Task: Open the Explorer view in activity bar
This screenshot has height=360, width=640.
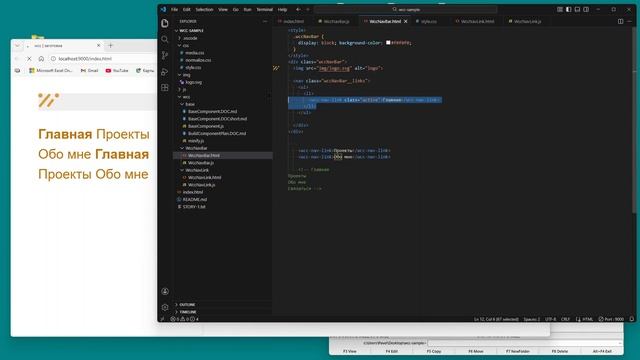Action: click(165, 23)
